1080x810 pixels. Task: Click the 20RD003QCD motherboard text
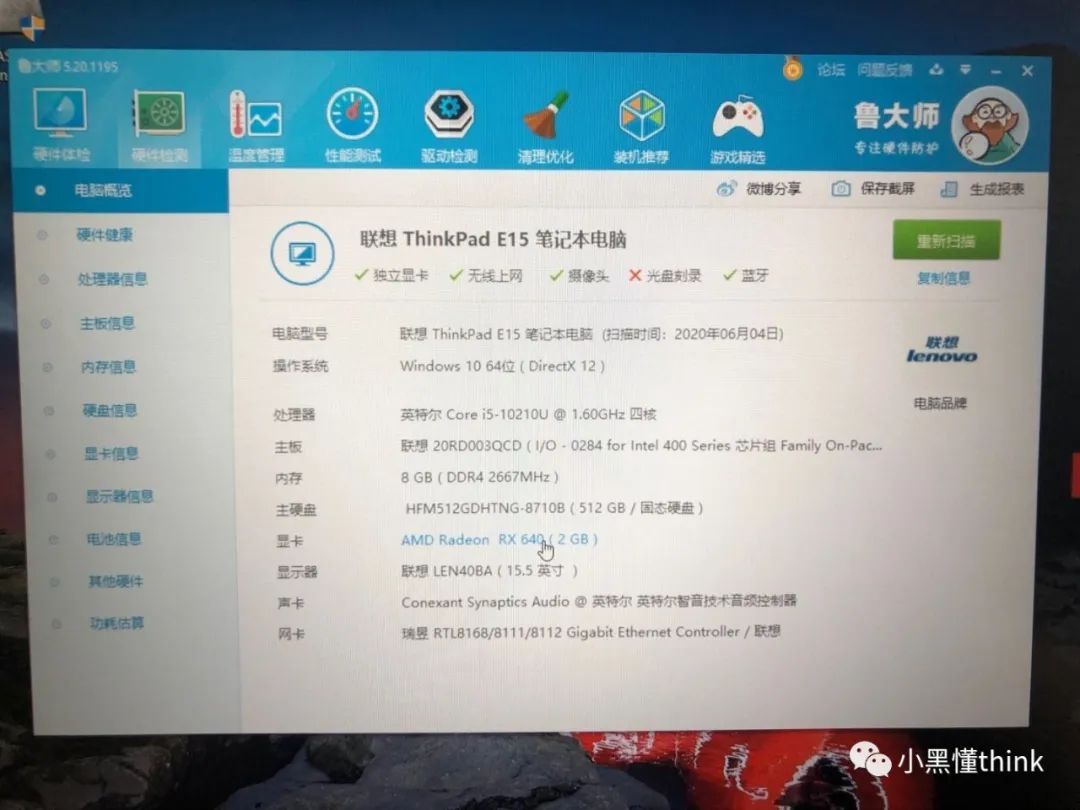point(641,446)
